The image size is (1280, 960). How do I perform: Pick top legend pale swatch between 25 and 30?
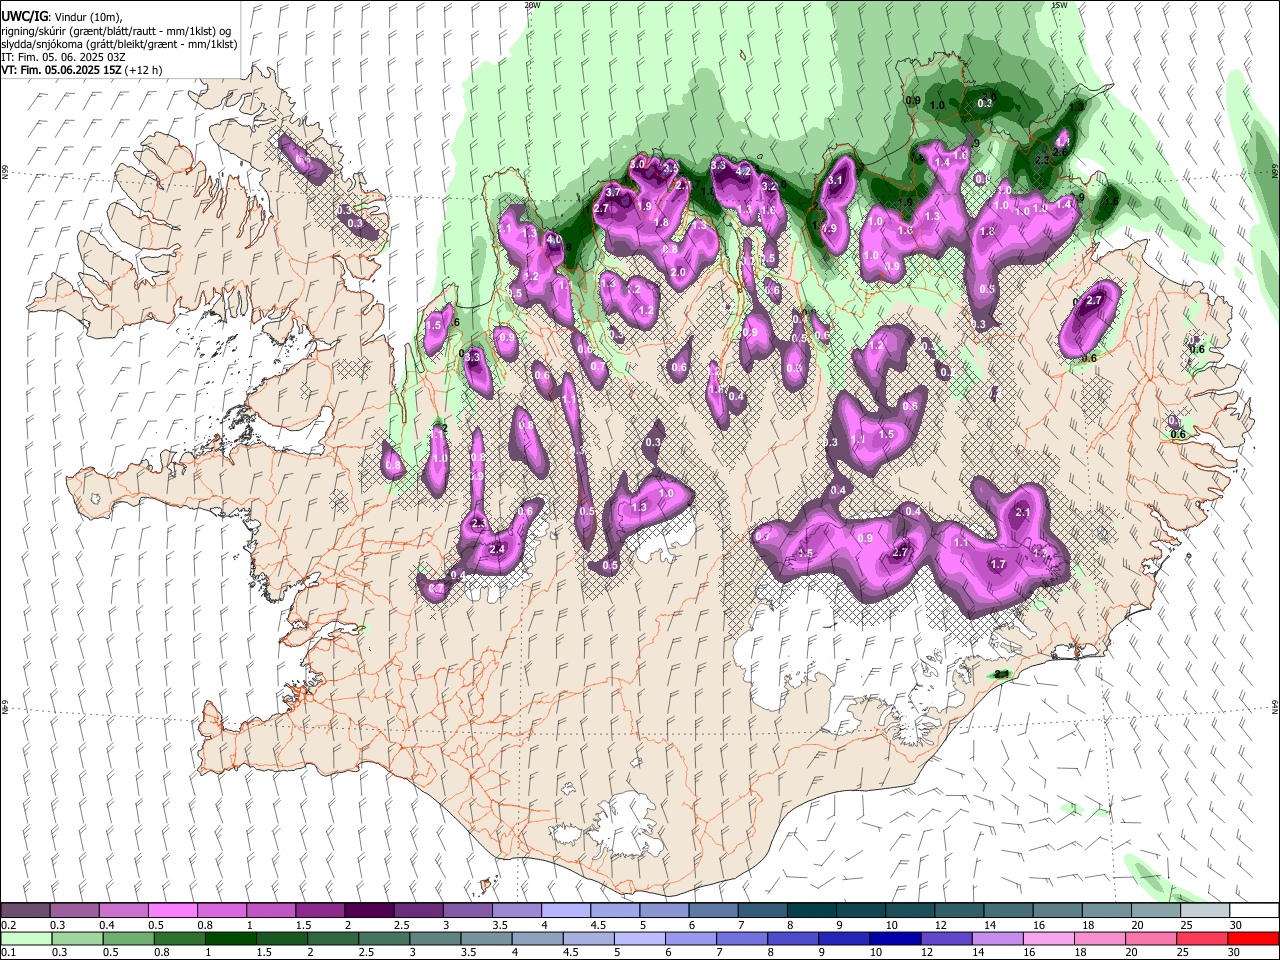pos(1203,911)
